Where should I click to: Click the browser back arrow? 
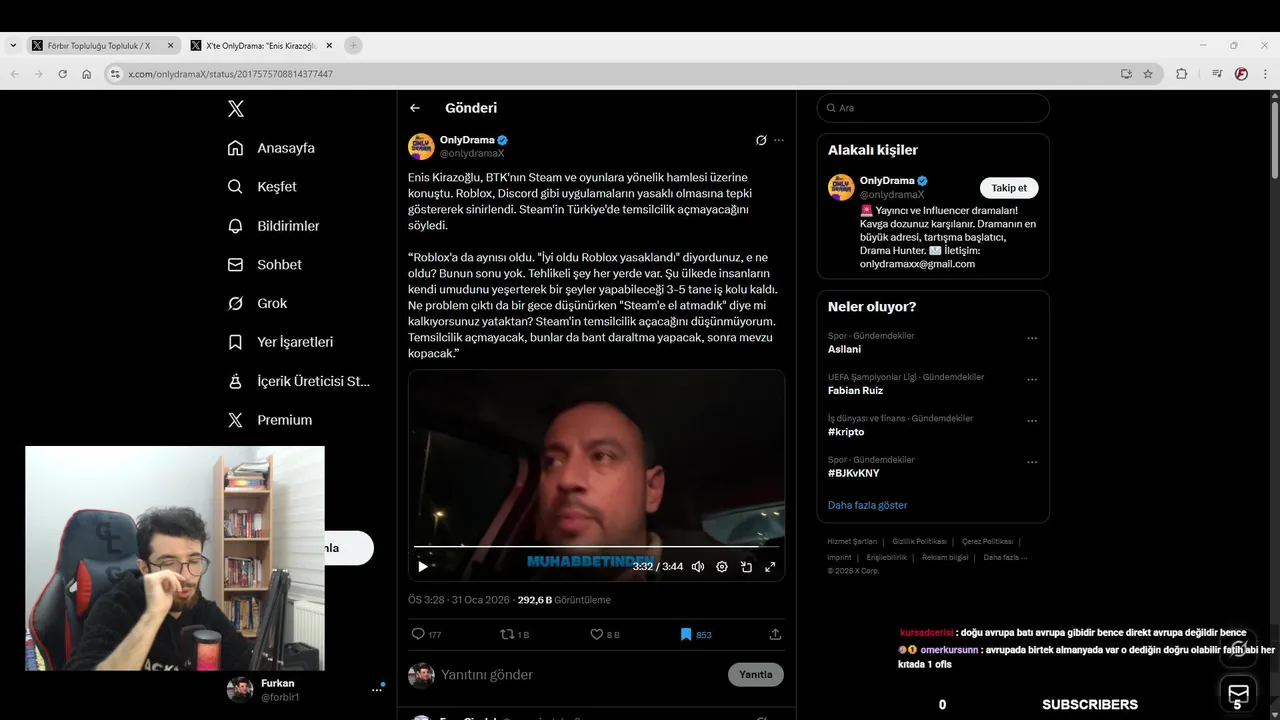click(x=14, y=74)
